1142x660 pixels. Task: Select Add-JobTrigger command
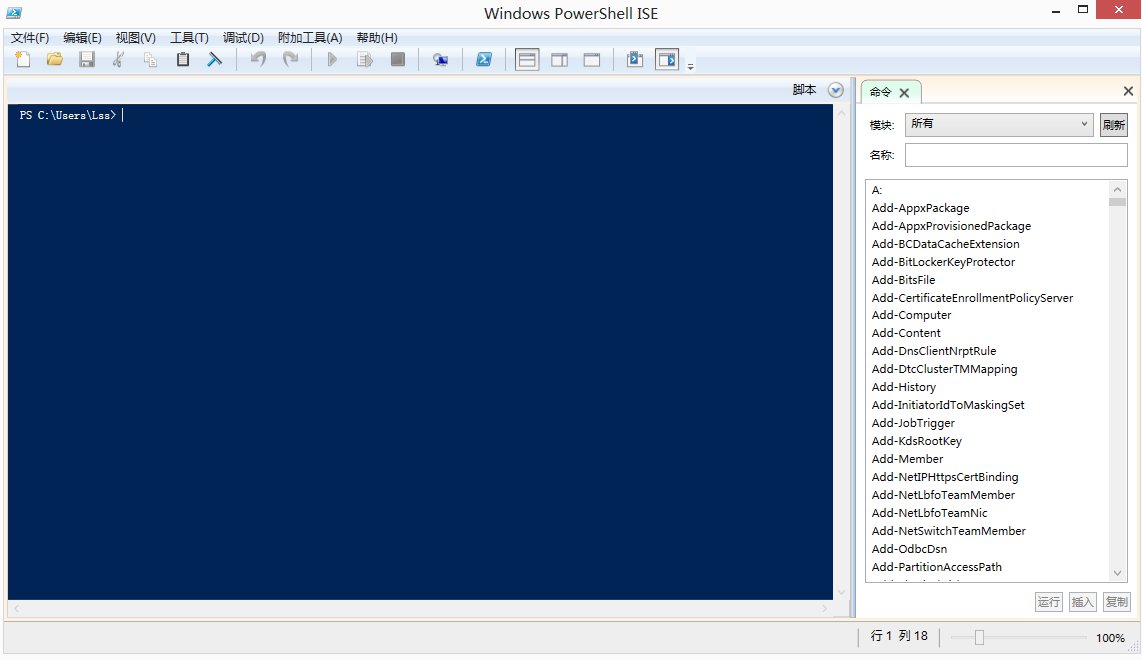913,423
